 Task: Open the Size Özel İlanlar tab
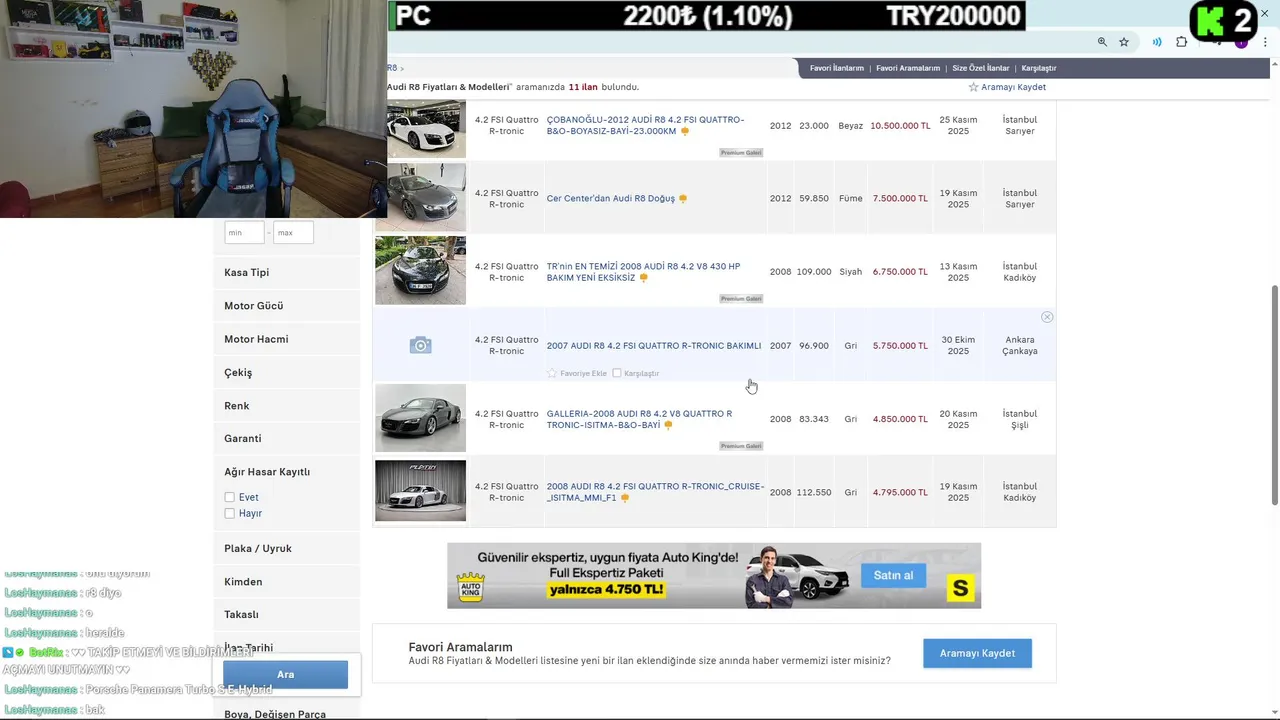pyautogui.click(x=981, y=68)
